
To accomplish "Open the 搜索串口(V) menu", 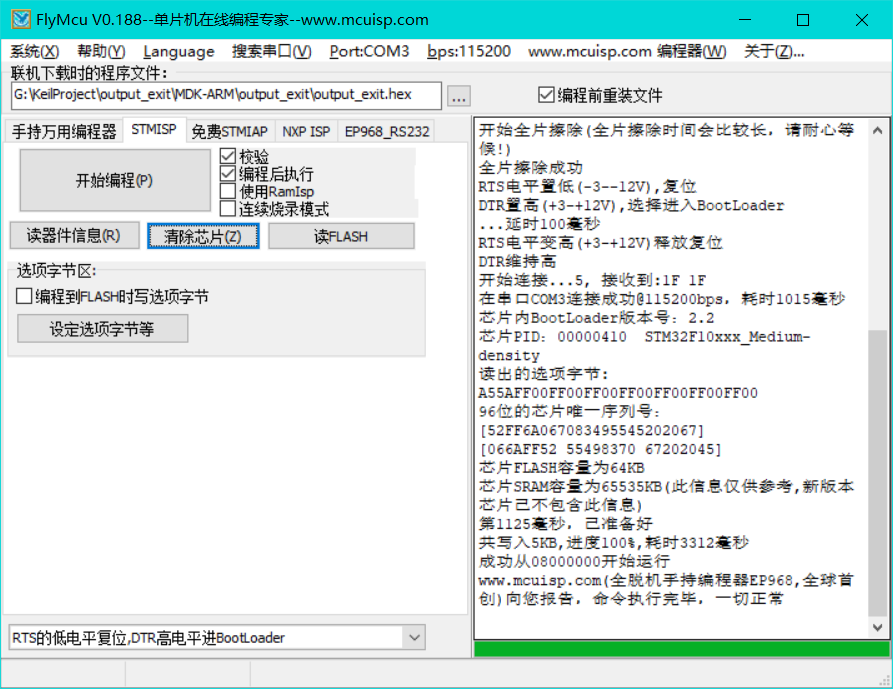I will point(271,51).
